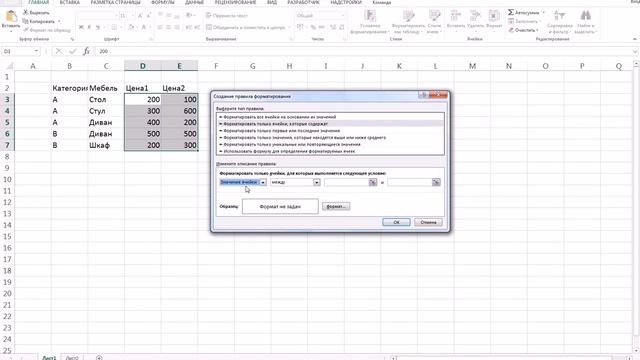Open the Name Box dropdown arrow
640x360 pixels.
36,51
